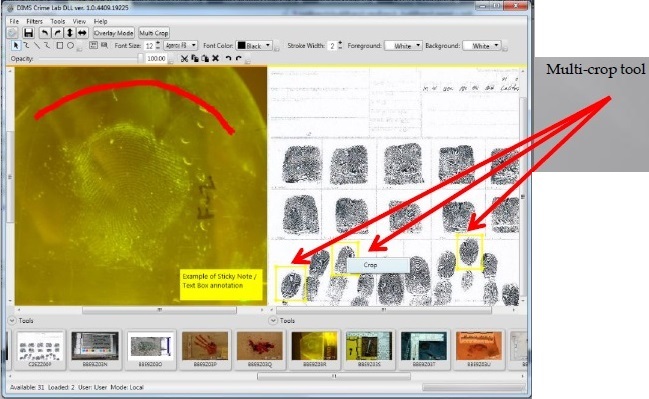Click the annotation Undo arrow on the Opacity row
This screenshot has width=649, height=399.
[228, 58]
